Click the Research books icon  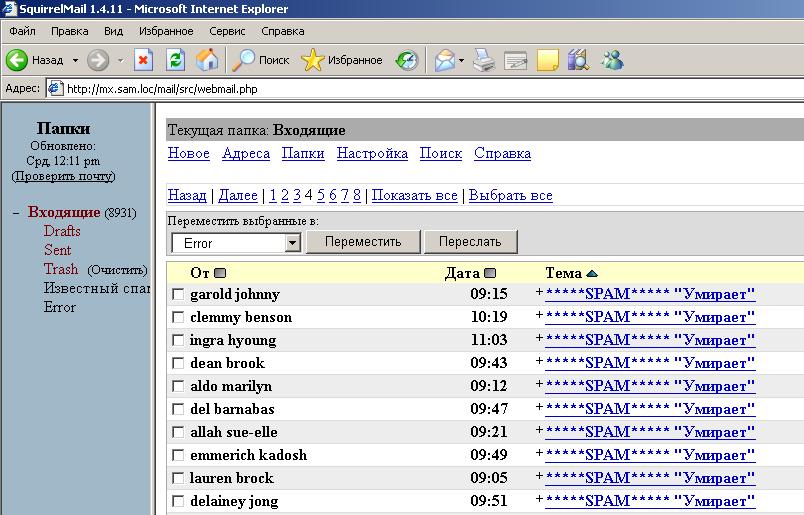coord(578,61)
